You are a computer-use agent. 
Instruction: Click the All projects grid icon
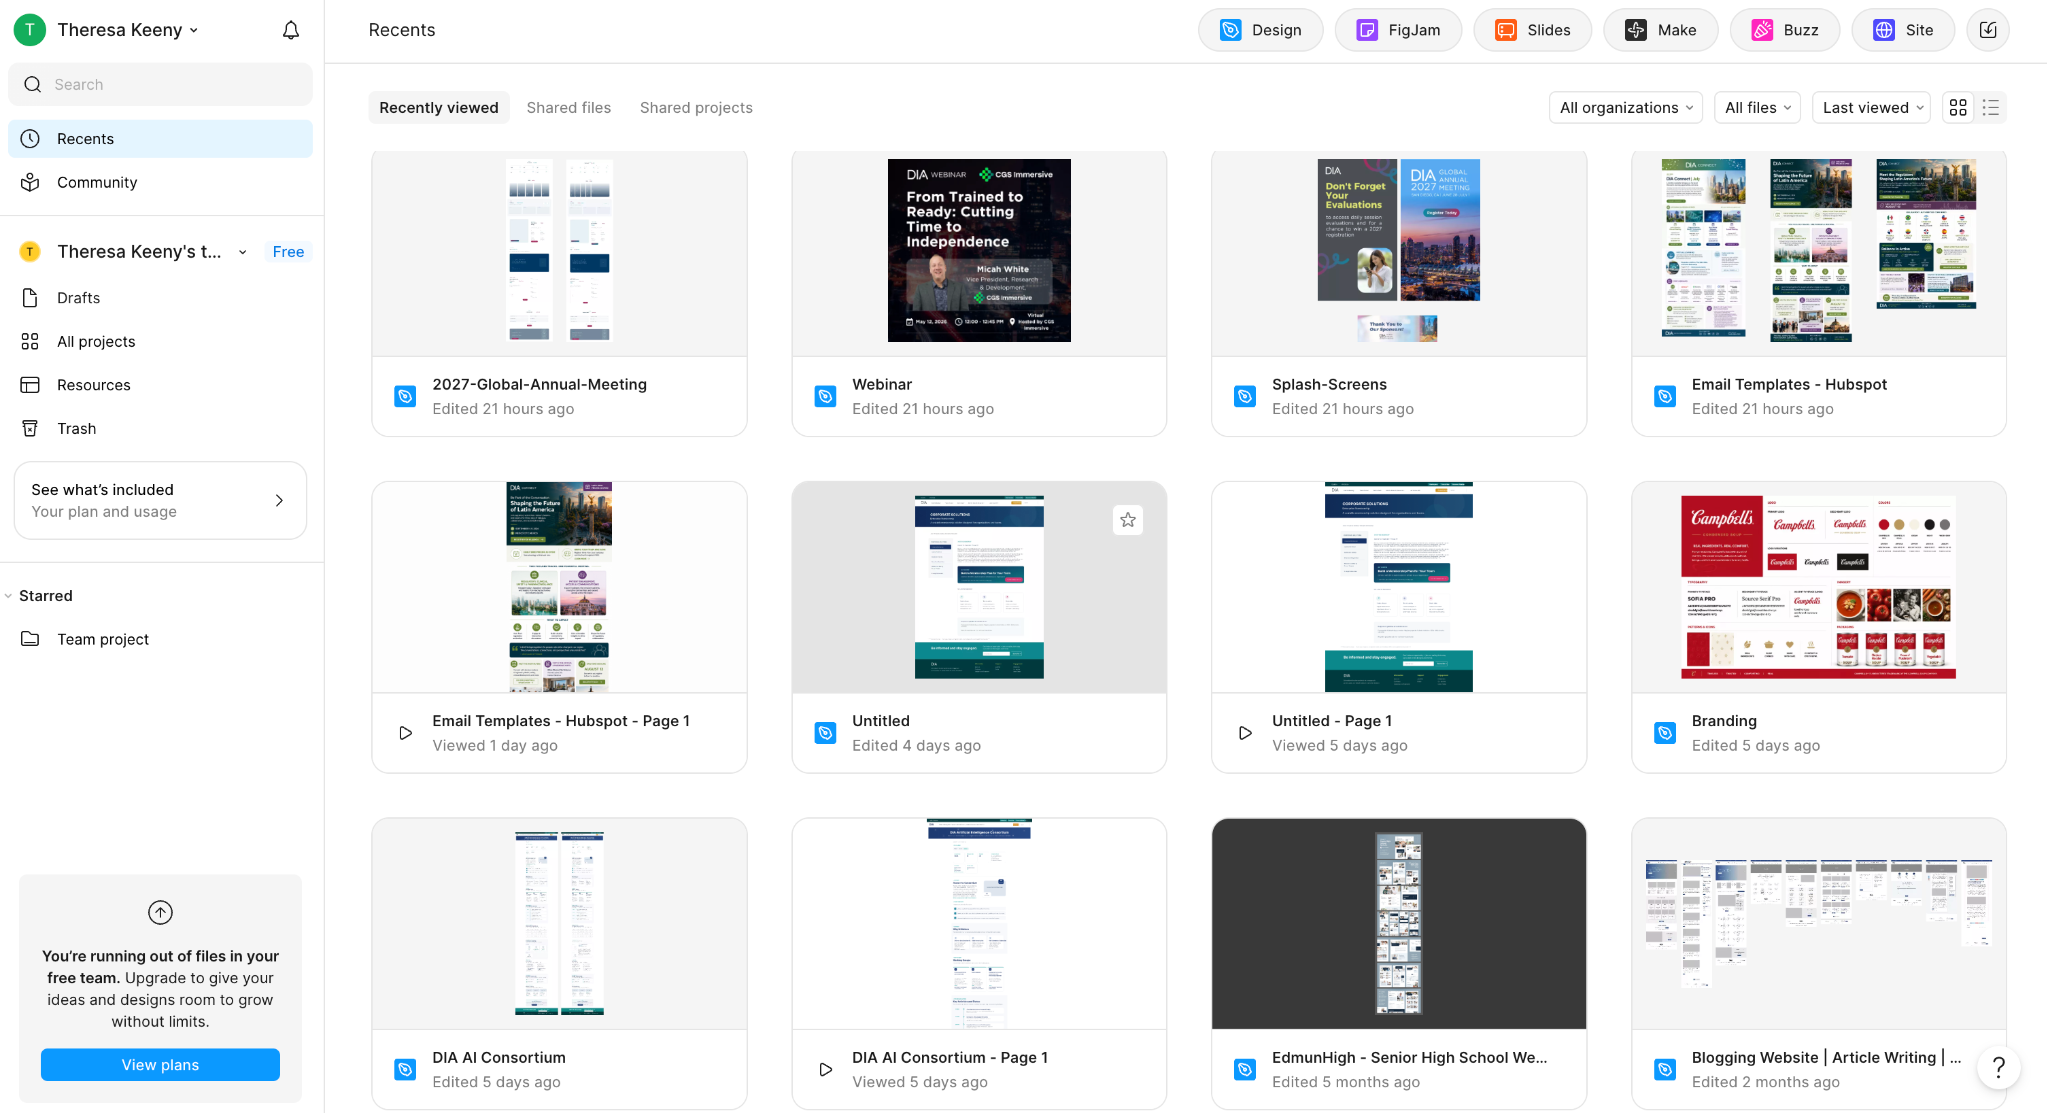[x=30, y=341]
